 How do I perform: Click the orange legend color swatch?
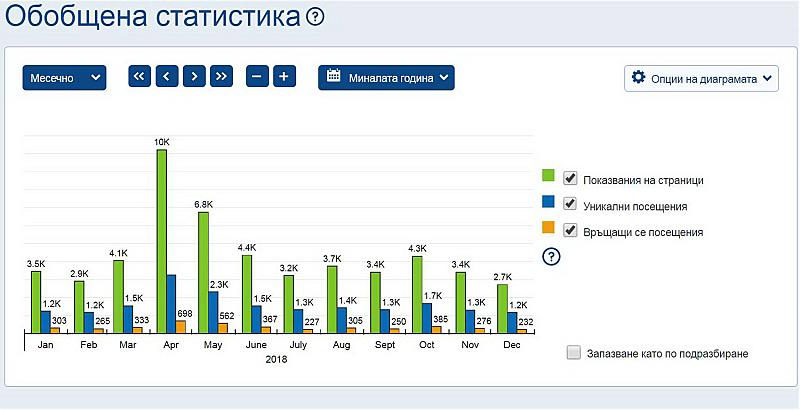[548, 230]
